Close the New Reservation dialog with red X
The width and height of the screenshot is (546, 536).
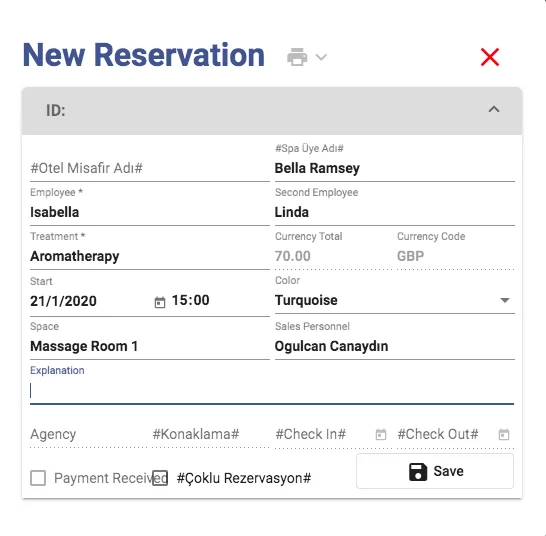click(x=490, y=57)
